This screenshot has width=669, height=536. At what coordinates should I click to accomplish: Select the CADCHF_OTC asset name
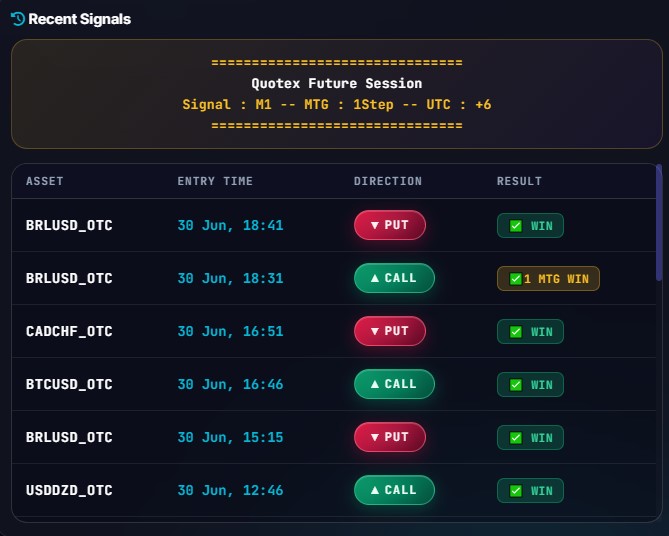click(69, 331)
